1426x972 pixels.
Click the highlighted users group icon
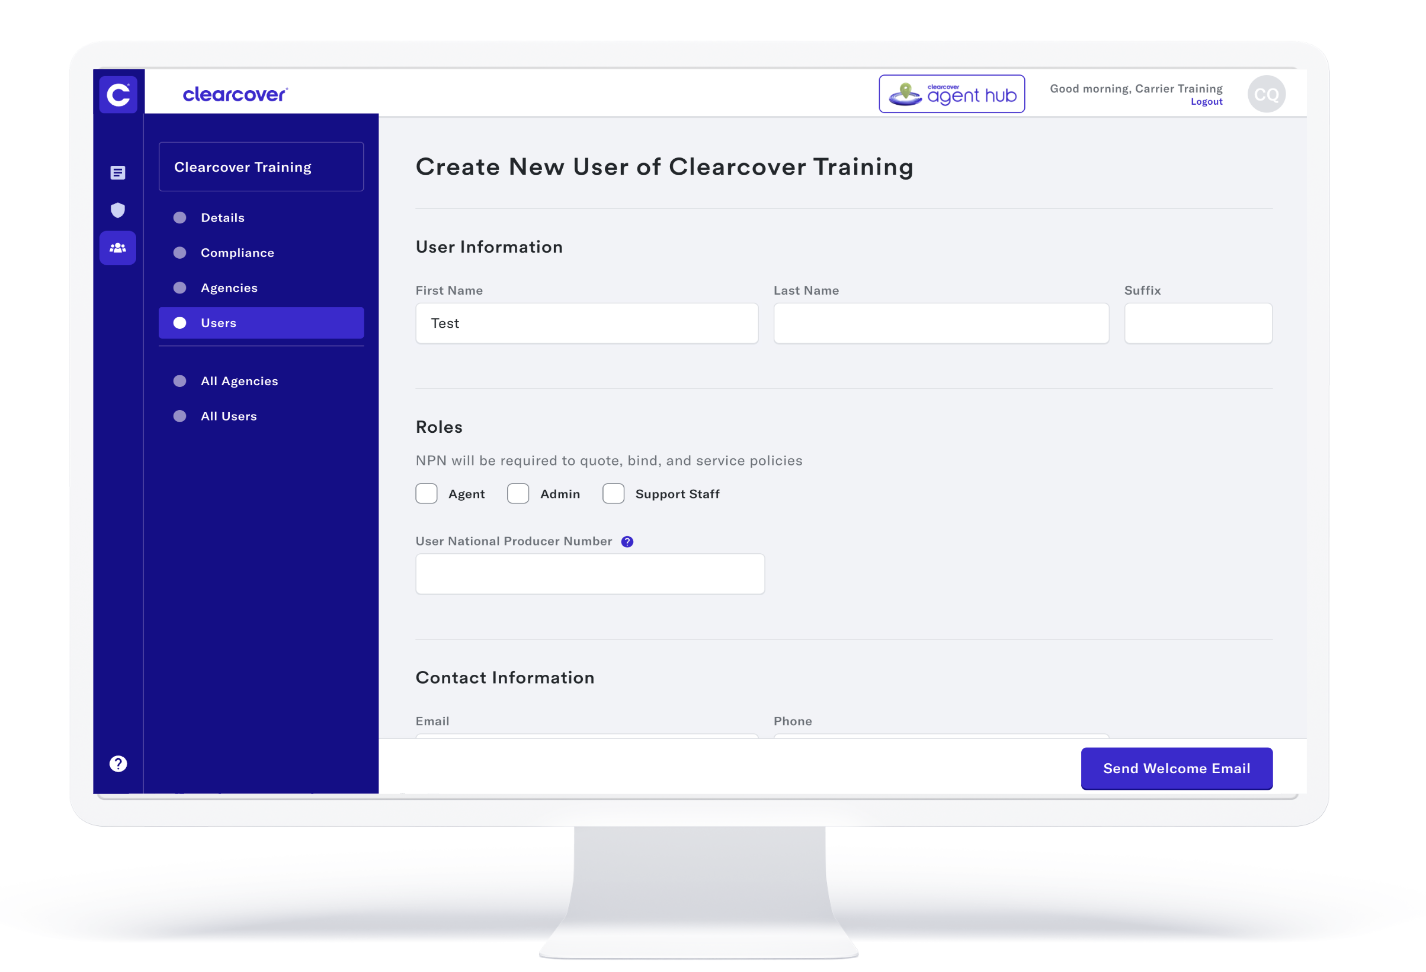118,247
